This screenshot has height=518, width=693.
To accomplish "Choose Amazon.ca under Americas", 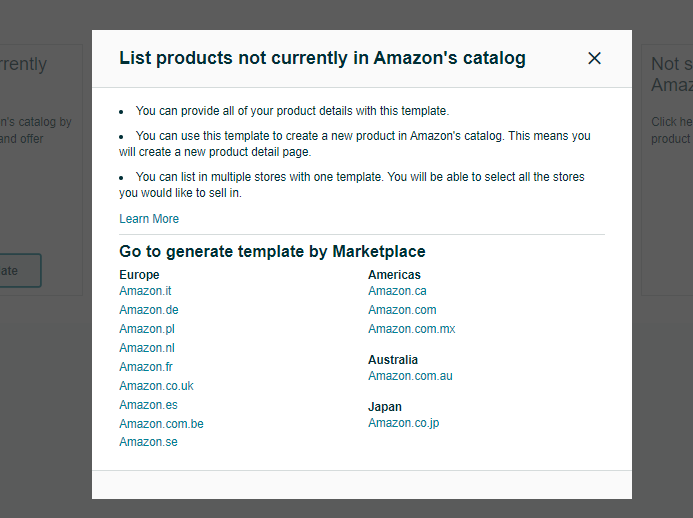I will pos(397,291).
